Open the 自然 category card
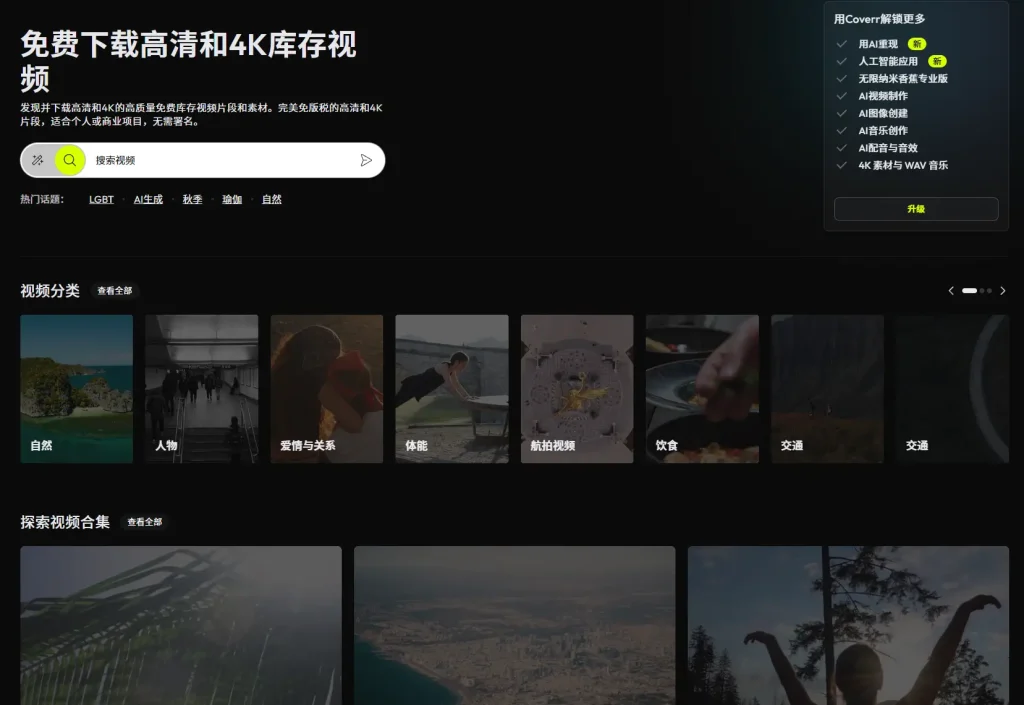This screenshot has height=705, width=1024. tap(76, 389)
